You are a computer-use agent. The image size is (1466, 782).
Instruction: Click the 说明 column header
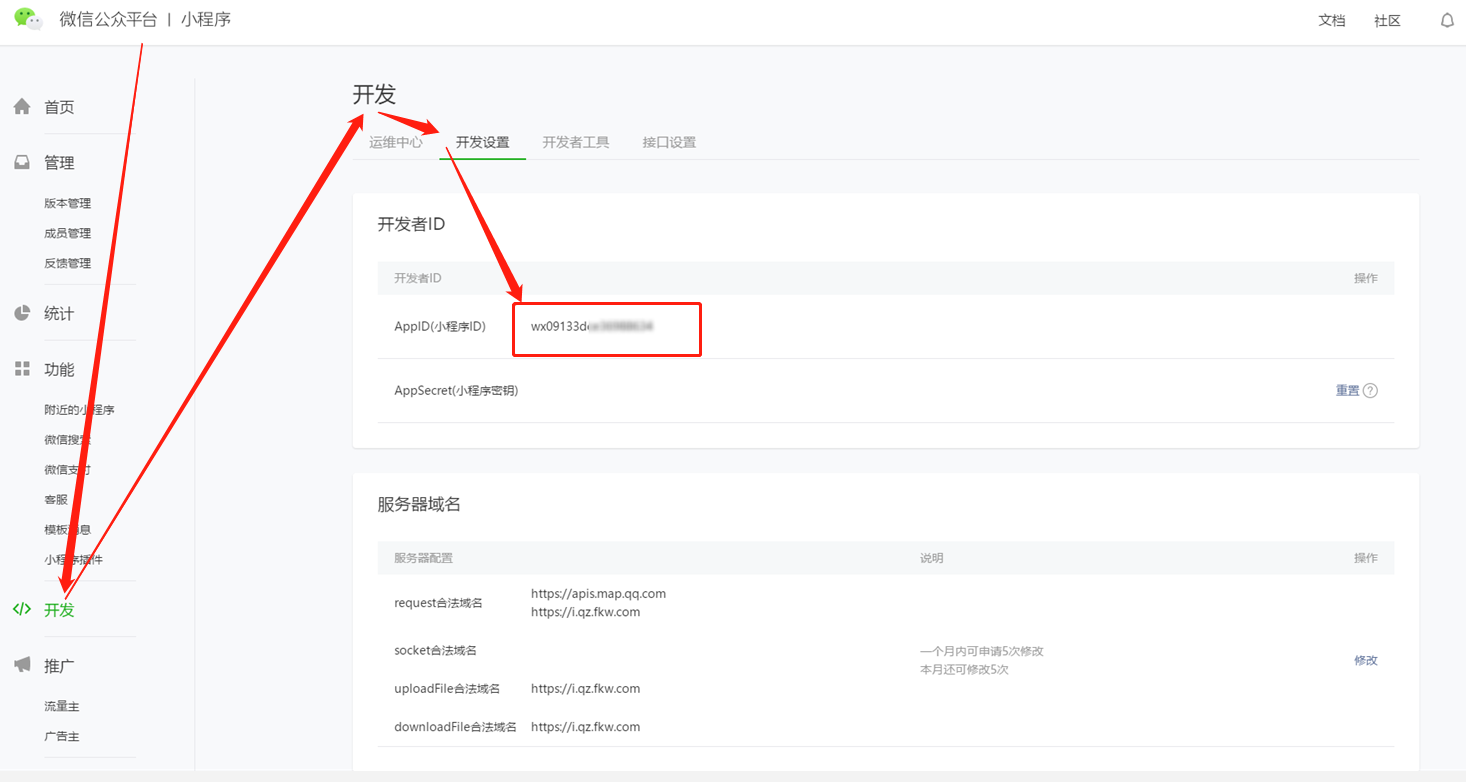coord(931,558)
